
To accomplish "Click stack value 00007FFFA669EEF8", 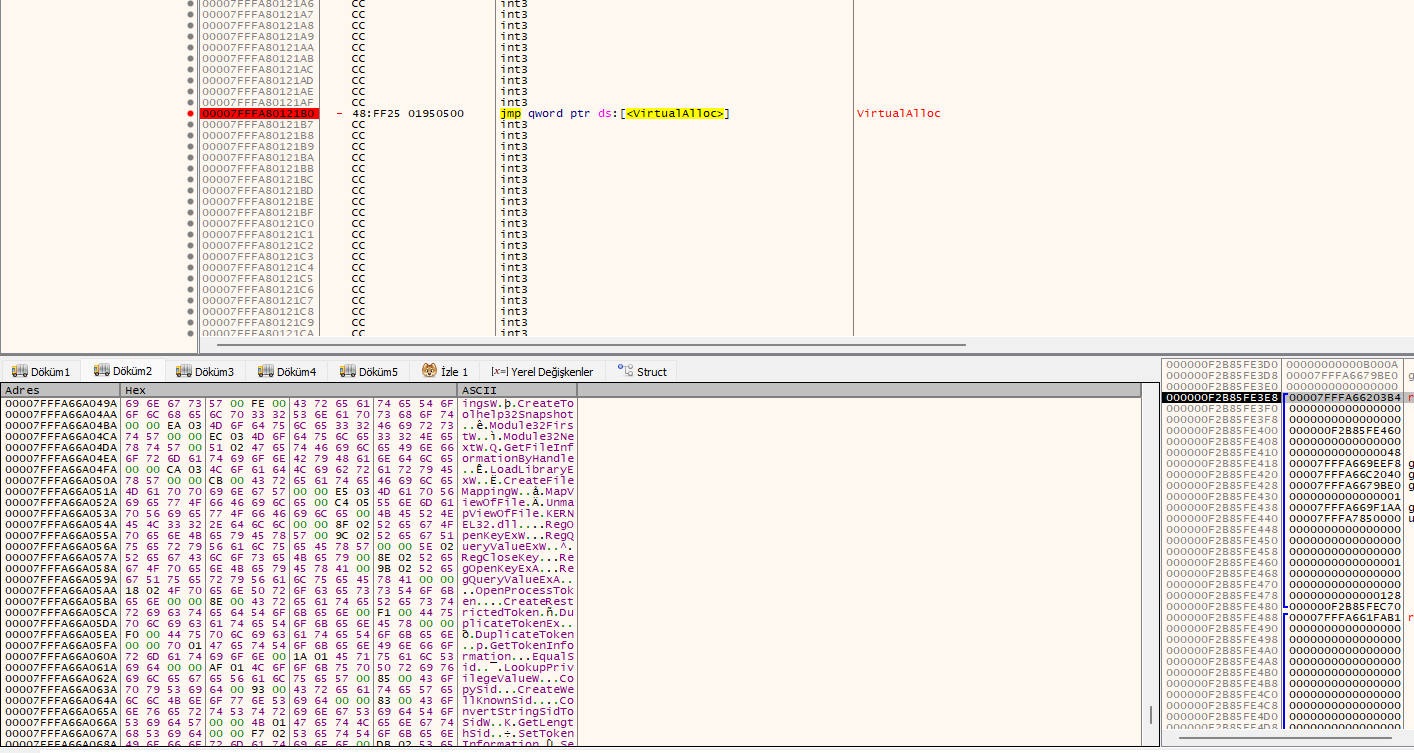I will pyautogui.click(x=1344, y=464).
